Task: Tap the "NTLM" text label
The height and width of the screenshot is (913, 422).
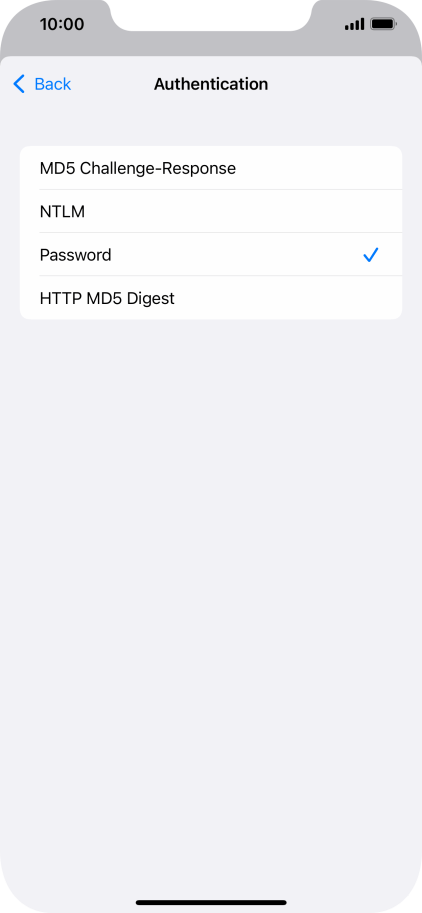Action: [x=62, y=211]
